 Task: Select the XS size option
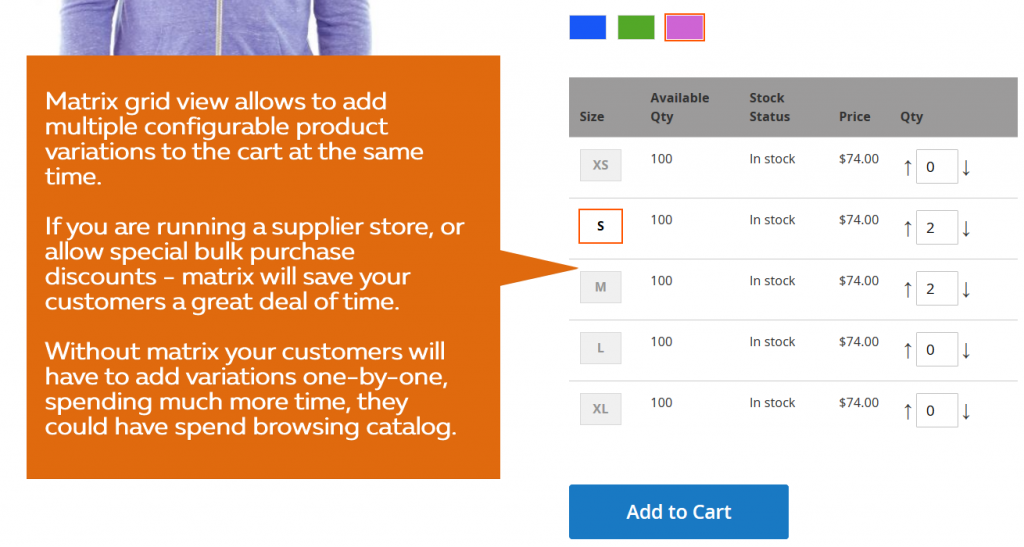point(600,165)
